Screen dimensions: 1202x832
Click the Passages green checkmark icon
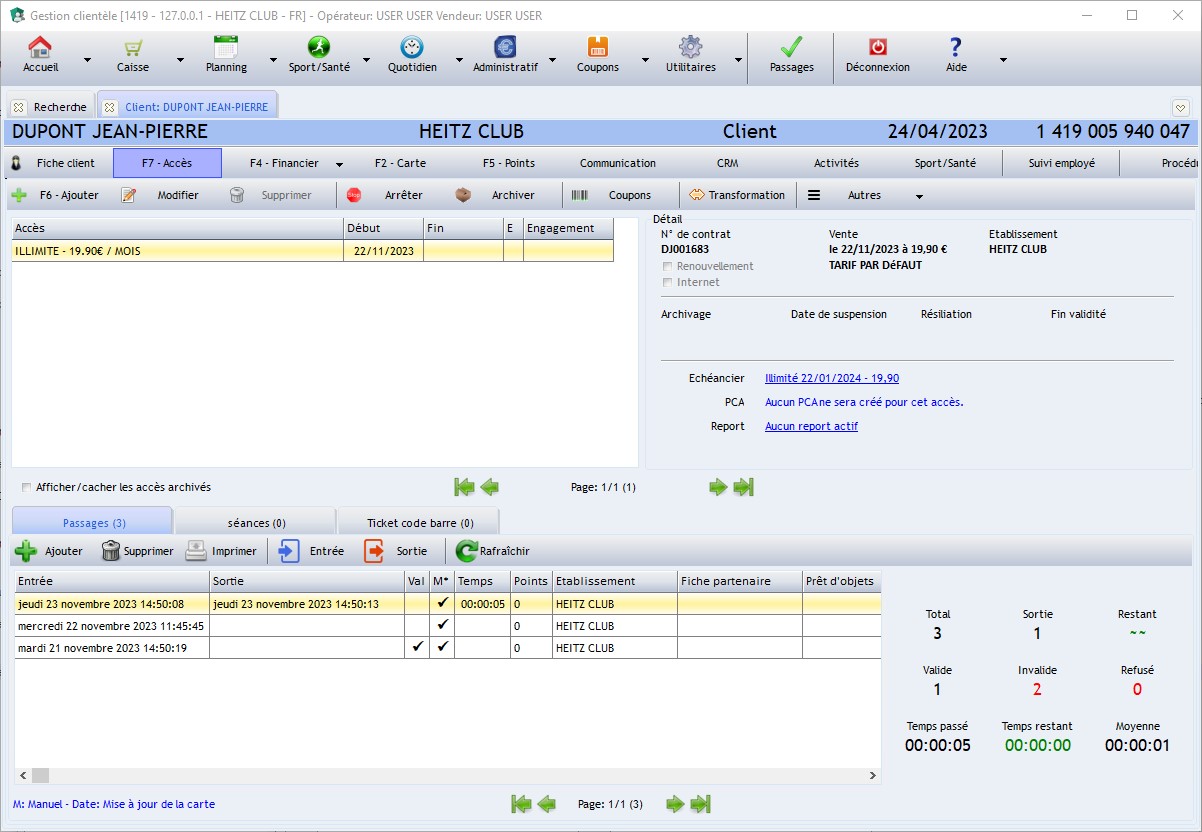(791, 47)
